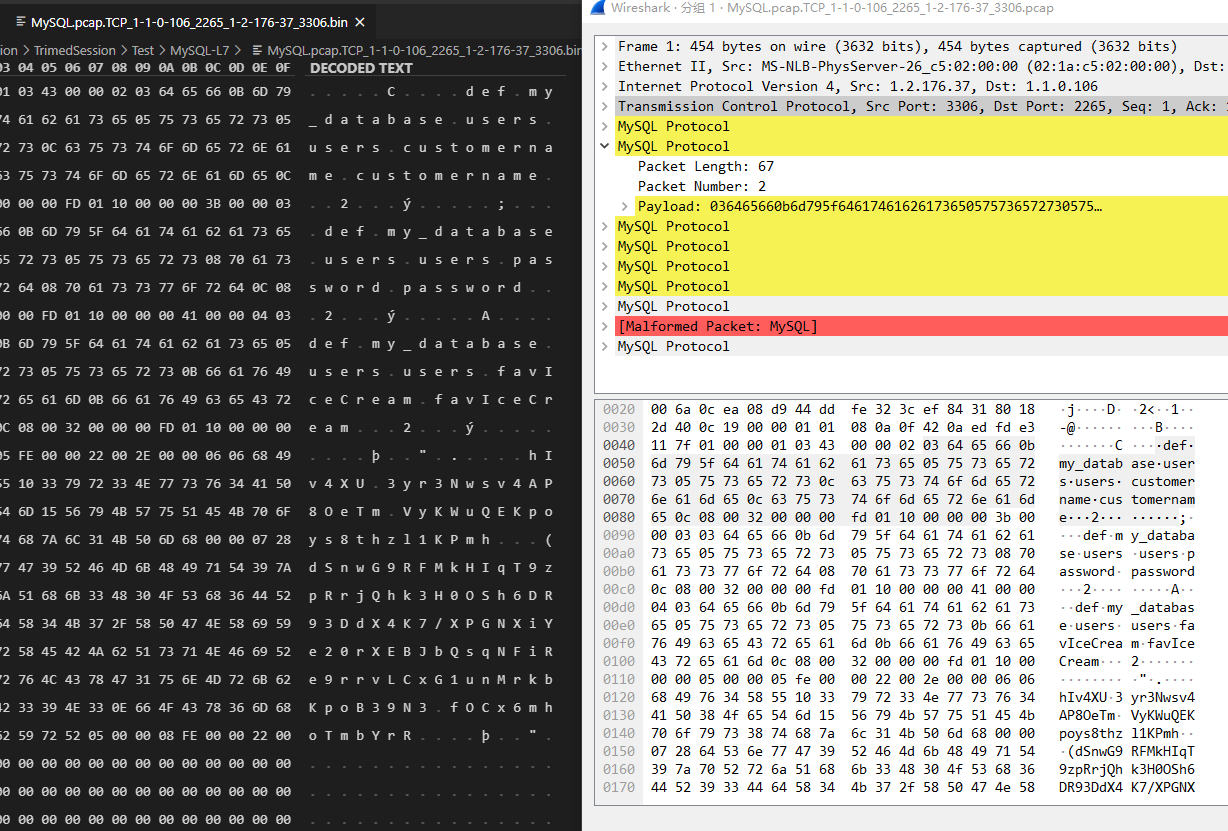Expand the Malformed Packet entry

click(604, 325)
